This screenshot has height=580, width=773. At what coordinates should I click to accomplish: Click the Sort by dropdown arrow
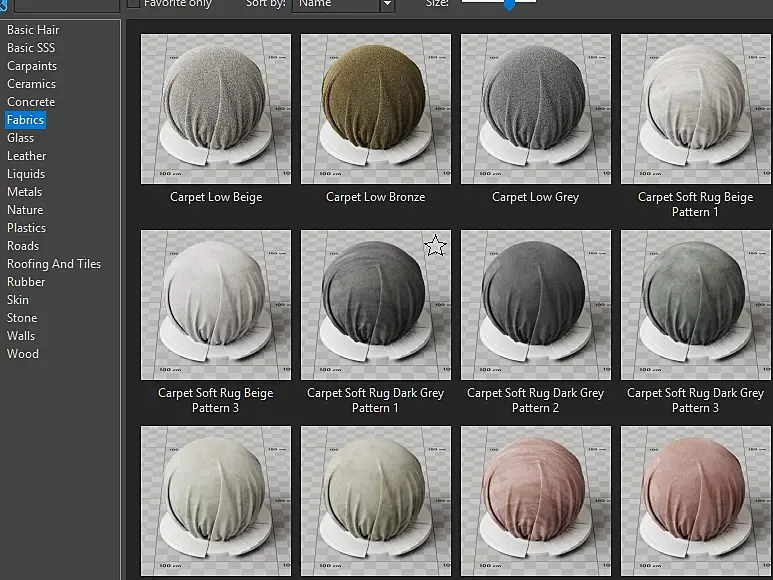tap(387, 4)
